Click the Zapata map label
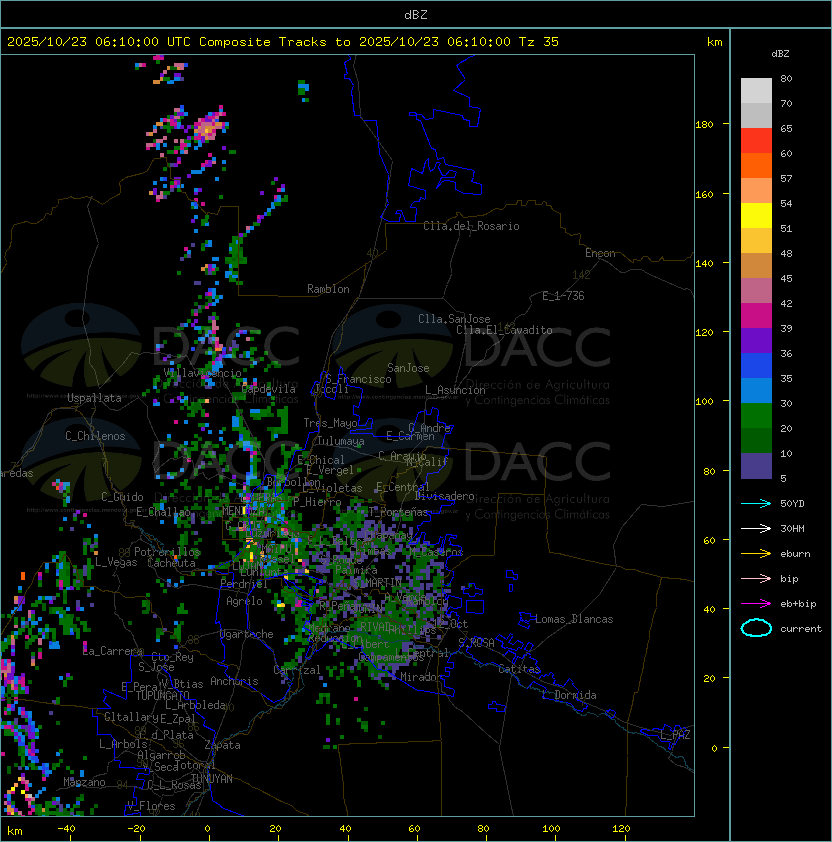The height and width of the screenshot is (842, 832). pyautogui.click(x=222, y=745)
